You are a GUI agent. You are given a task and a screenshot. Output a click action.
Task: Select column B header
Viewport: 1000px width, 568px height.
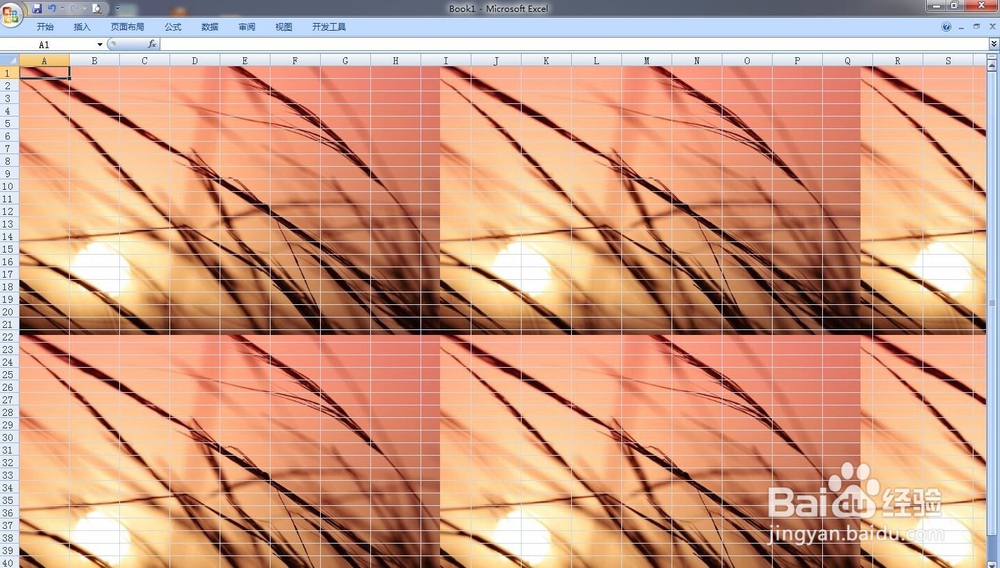[x=94, y=61]
